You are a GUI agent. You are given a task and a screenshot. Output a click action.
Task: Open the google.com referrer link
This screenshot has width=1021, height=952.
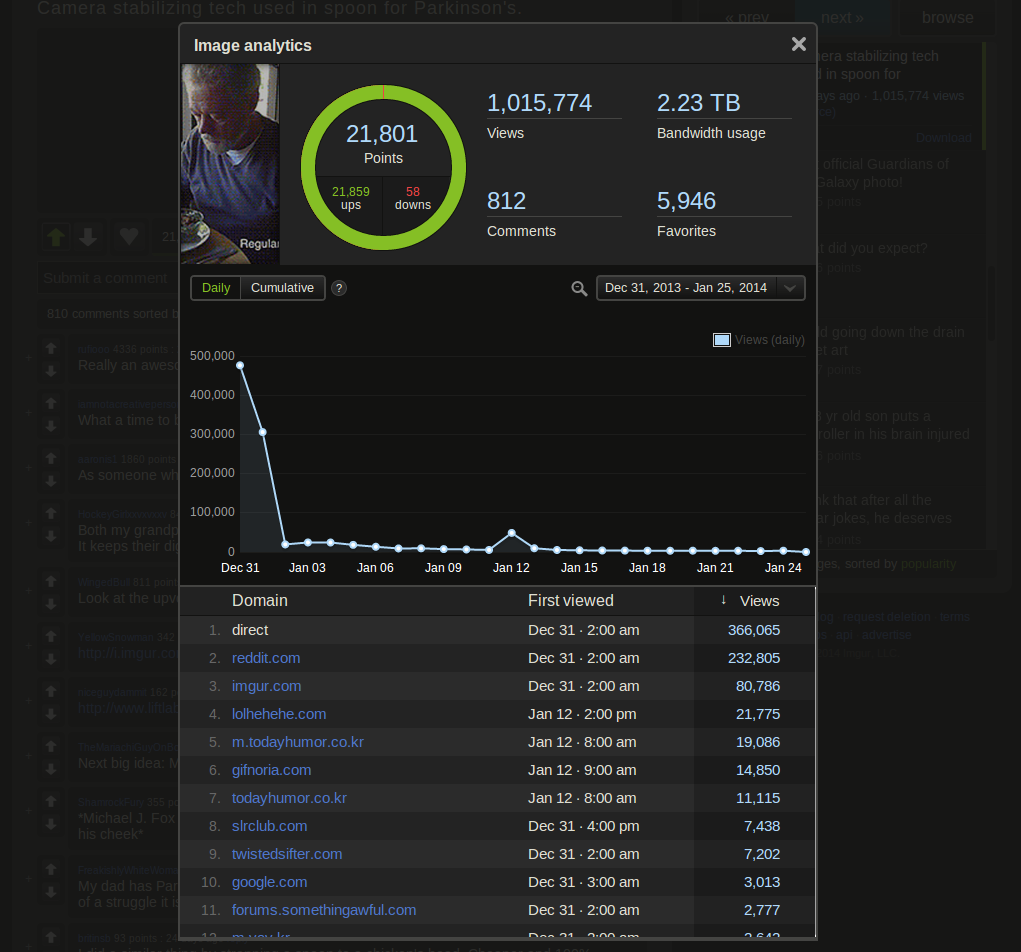click(x=269, y=882)
